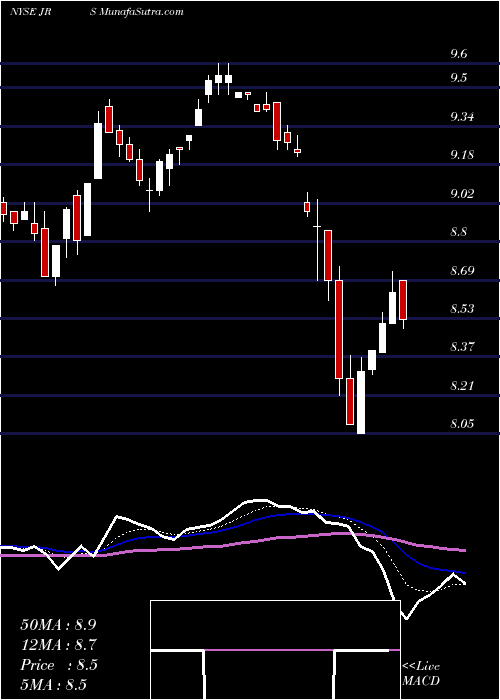Click the 8.37 price axis label

point(462,347)
